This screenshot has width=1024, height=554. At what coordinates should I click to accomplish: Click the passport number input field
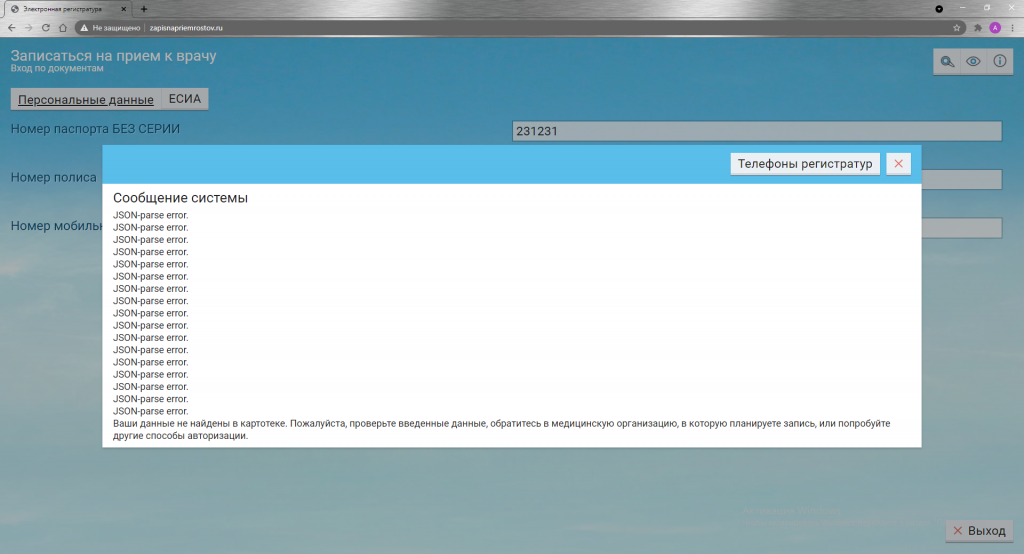point(756,131)
